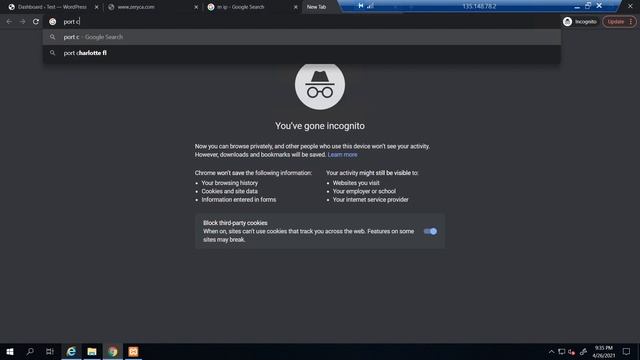Click the signal strength icon on the session bar

(x=370, y=6)
